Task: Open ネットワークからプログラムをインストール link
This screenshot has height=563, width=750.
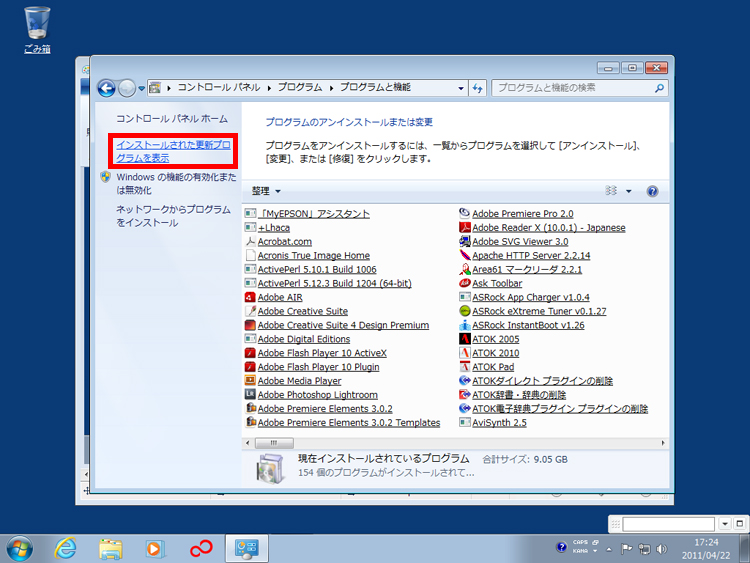Action: (x=173, y=216)
